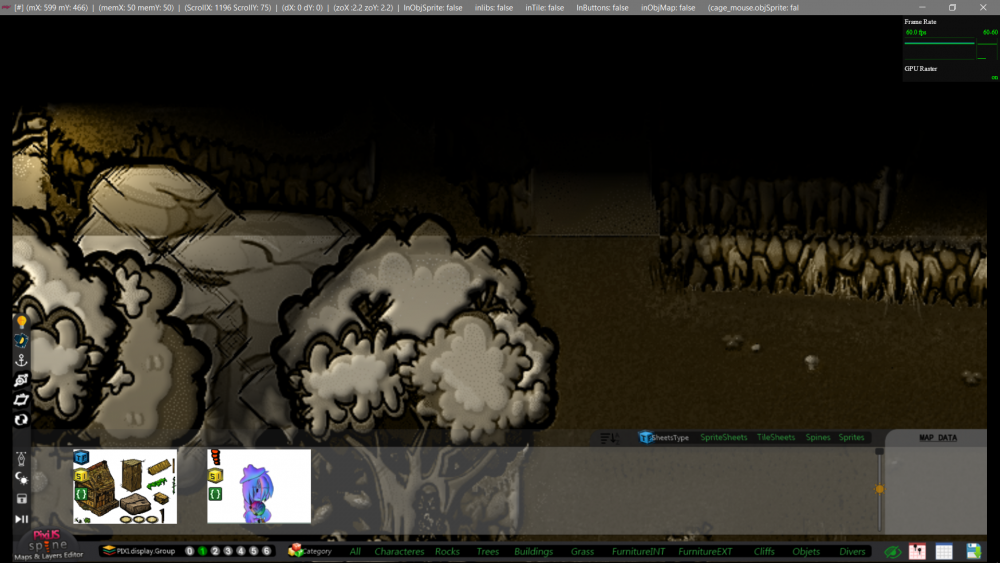This screenshot has width=1000, height=563.
Task: Select display group 6
Action: [267, 551]
